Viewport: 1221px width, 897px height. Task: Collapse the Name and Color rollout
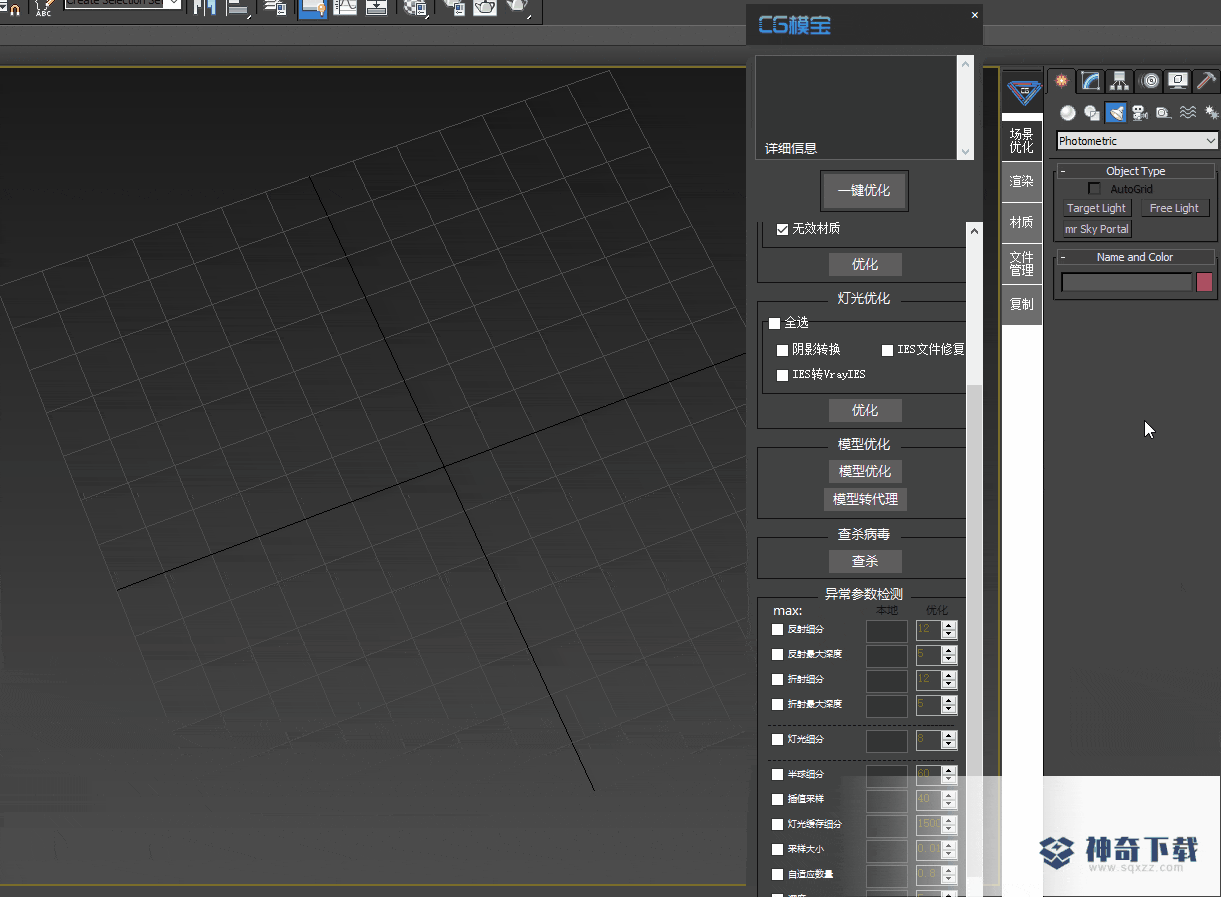(x=1136, y=257)
